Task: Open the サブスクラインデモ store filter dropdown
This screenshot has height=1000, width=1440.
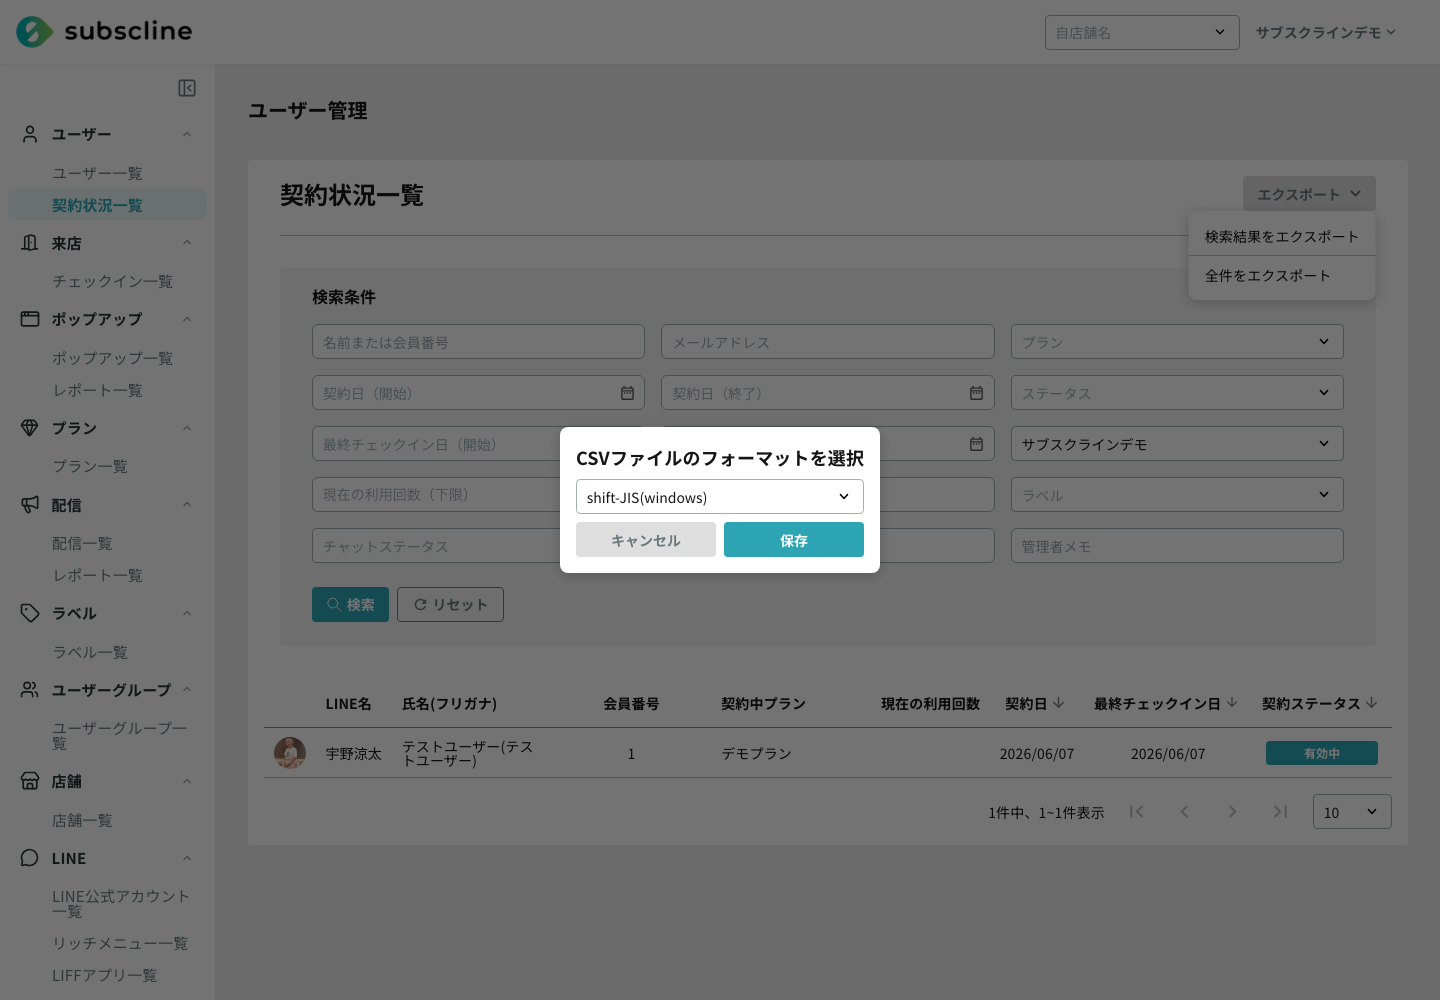Action: pos(1177,444)
